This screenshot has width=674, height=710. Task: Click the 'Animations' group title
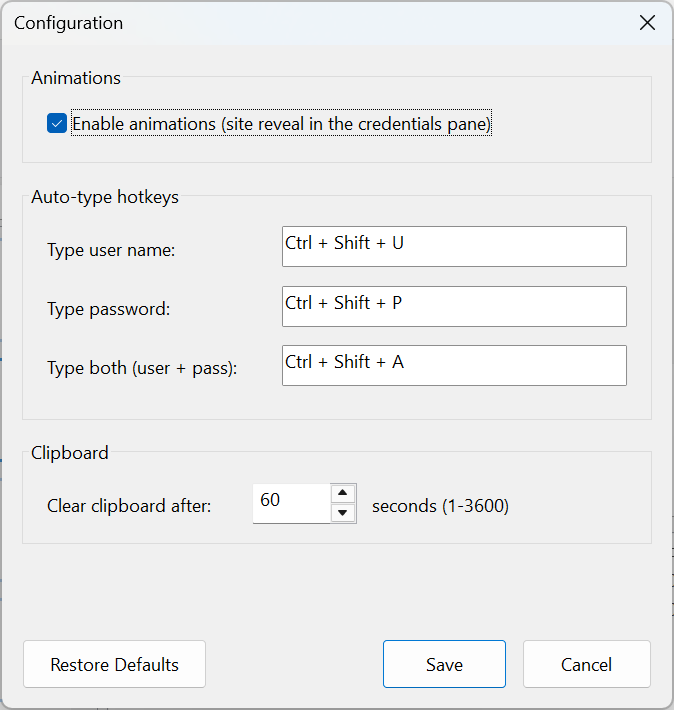coord(76,78)
